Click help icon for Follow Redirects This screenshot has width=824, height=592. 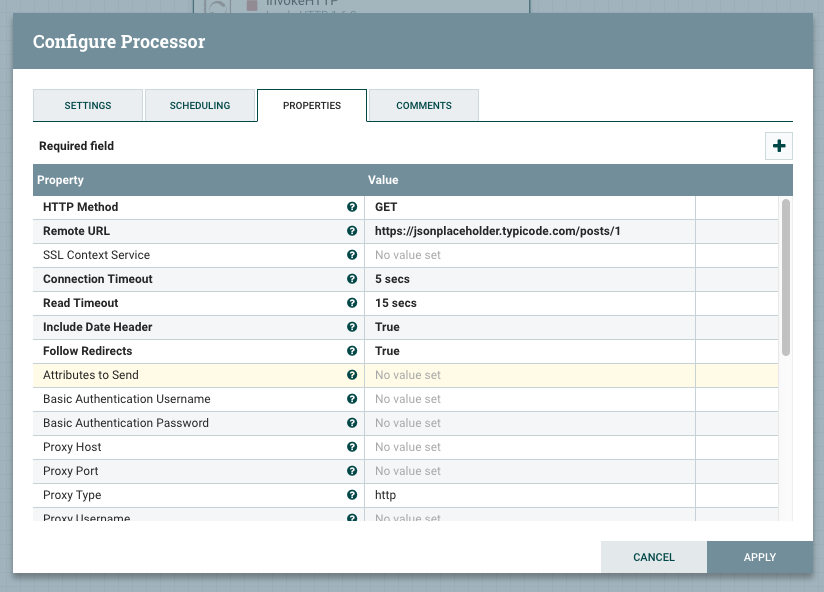point(352,351)
